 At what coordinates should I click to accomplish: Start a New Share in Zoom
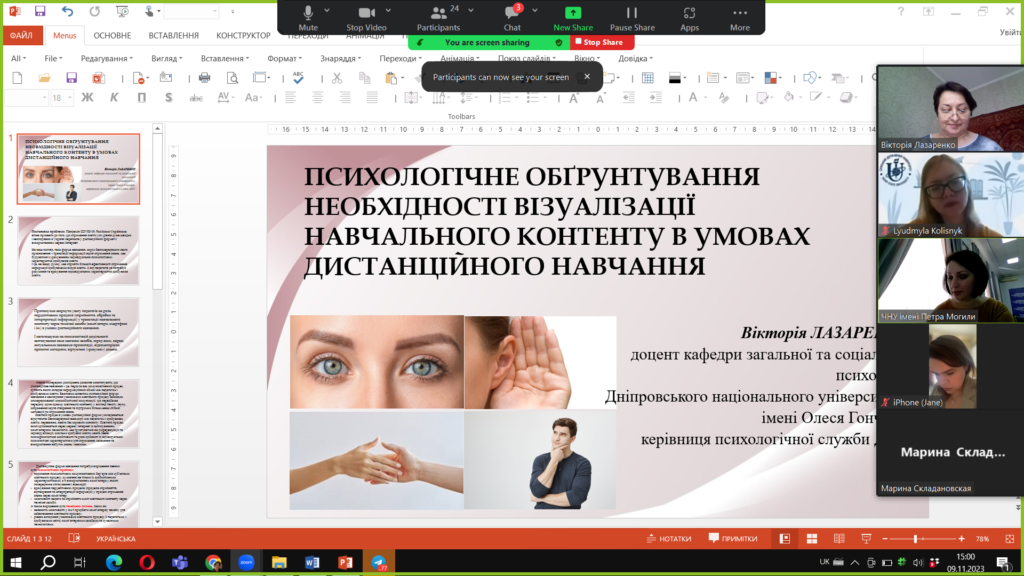[573, 18]
